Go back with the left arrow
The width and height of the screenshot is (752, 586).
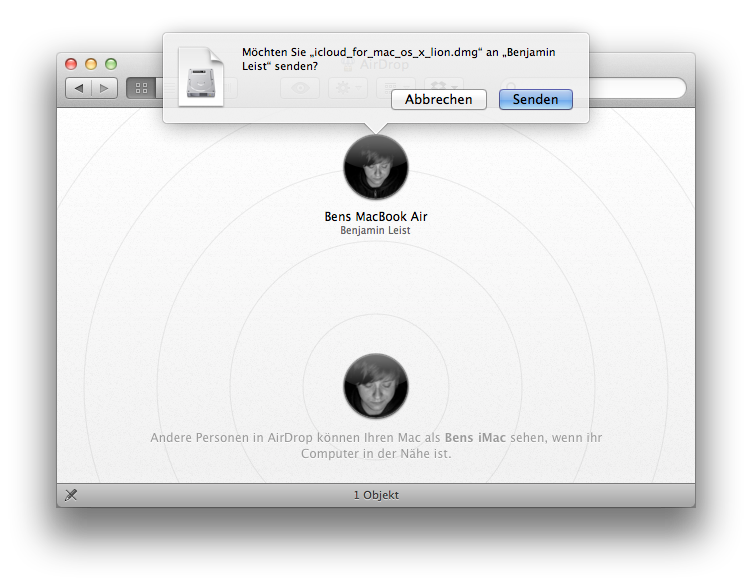(79, 88)
